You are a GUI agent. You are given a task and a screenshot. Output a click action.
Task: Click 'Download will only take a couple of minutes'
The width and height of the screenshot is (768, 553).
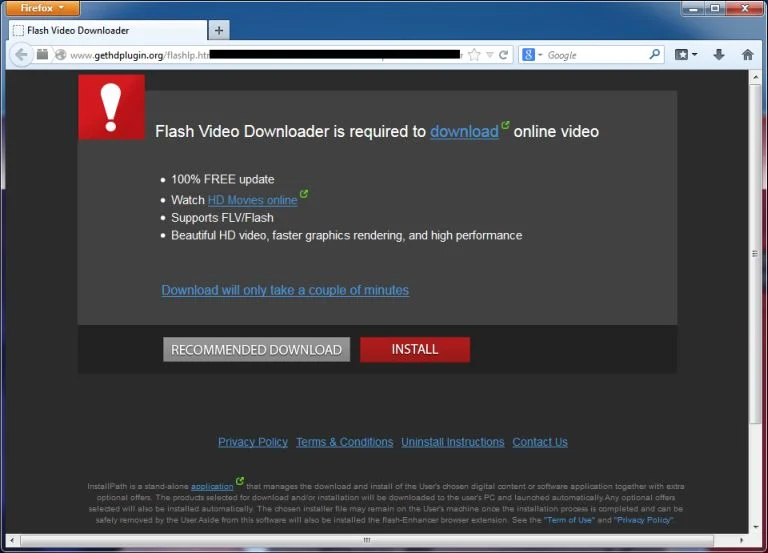[285, 290]
